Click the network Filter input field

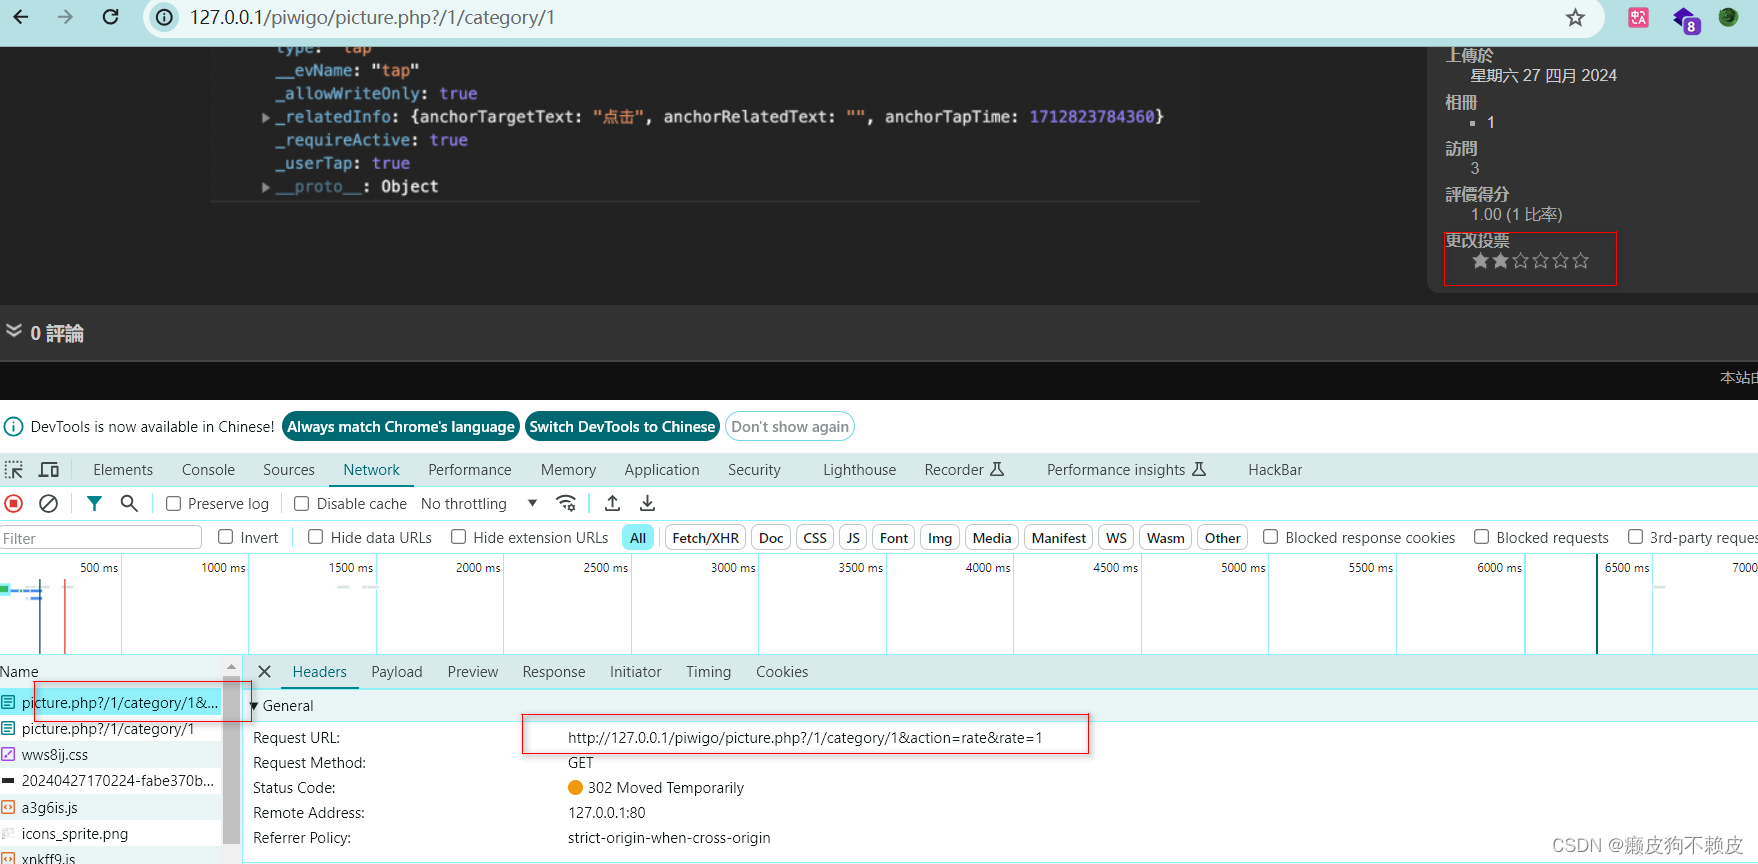(100, 538)
